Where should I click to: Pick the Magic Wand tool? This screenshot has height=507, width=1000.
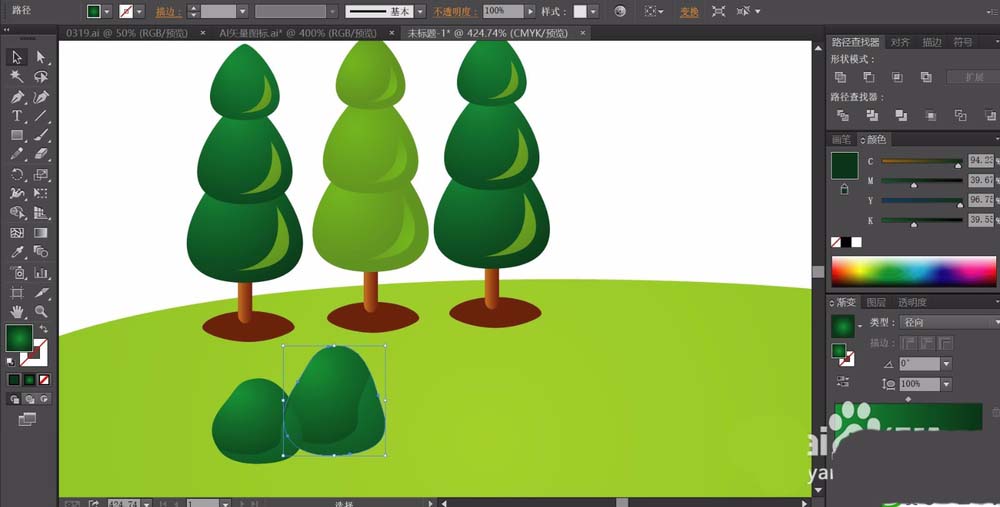point(17,77)
